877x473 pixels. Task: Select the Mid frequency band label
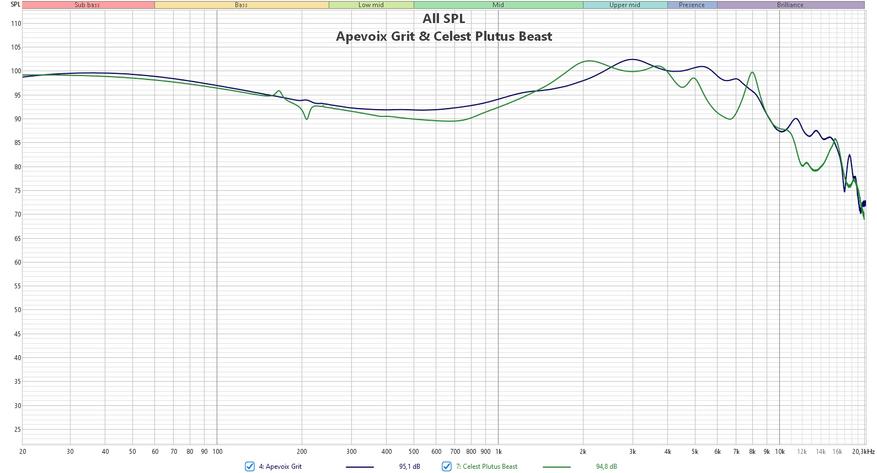[498, 5]
